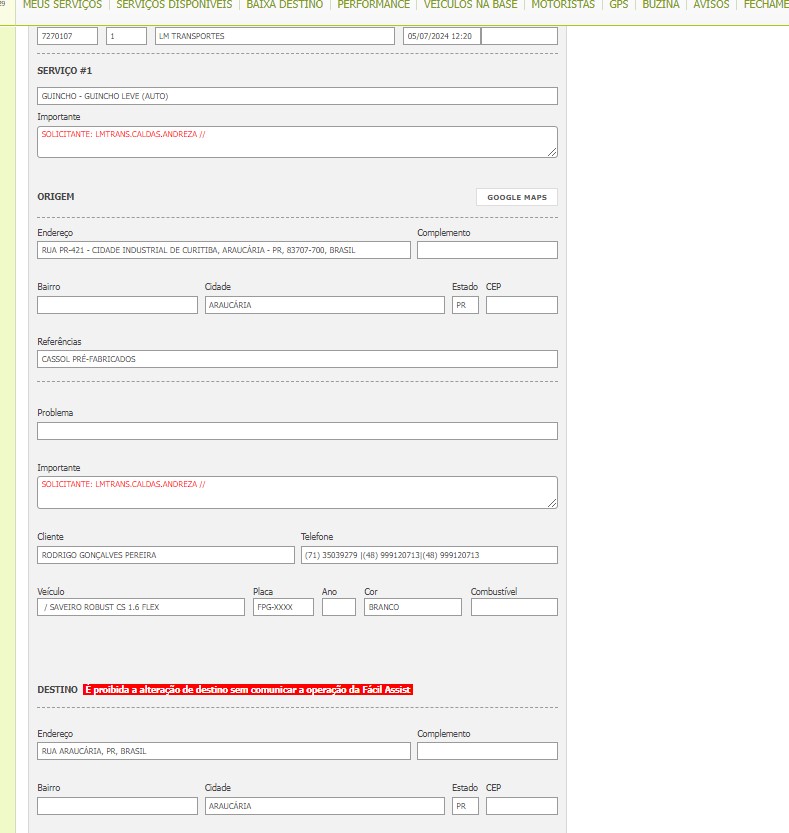Click the origin Bairro field
Screen dimensions: 789x833
click(117, 305)
